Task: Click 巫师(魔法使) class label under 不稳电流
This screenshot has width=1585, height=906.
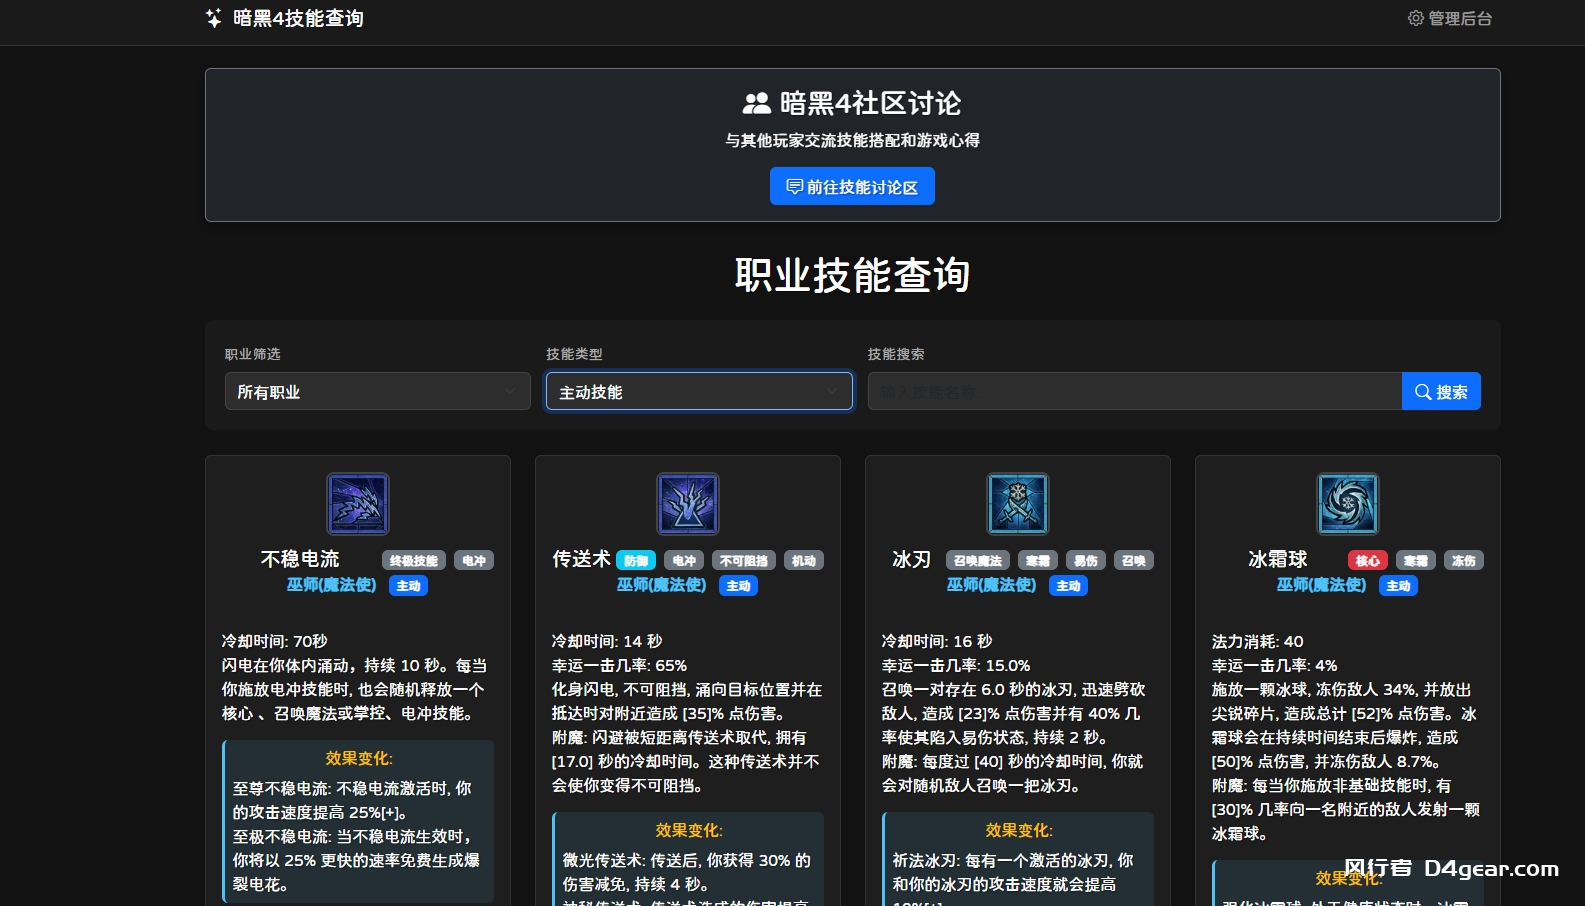Action: (x=332, y=585)
